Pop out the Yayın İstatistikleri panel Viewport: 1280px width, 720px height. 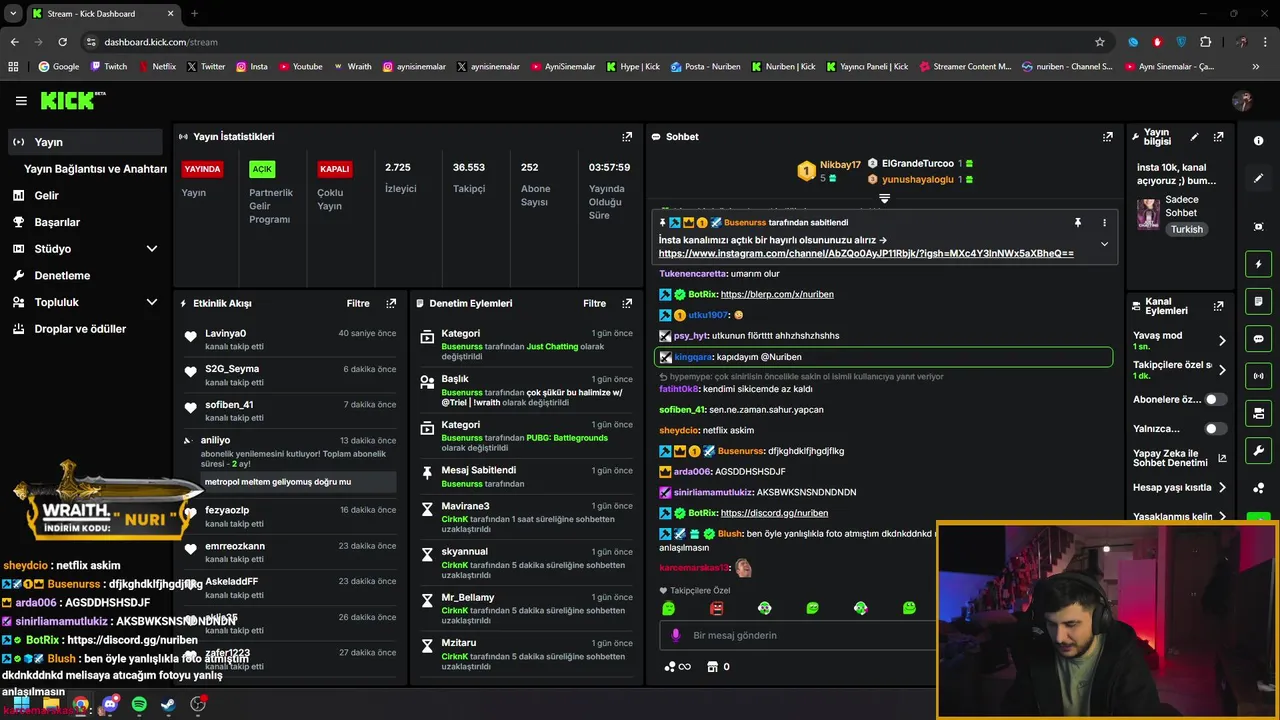[627, 137]
